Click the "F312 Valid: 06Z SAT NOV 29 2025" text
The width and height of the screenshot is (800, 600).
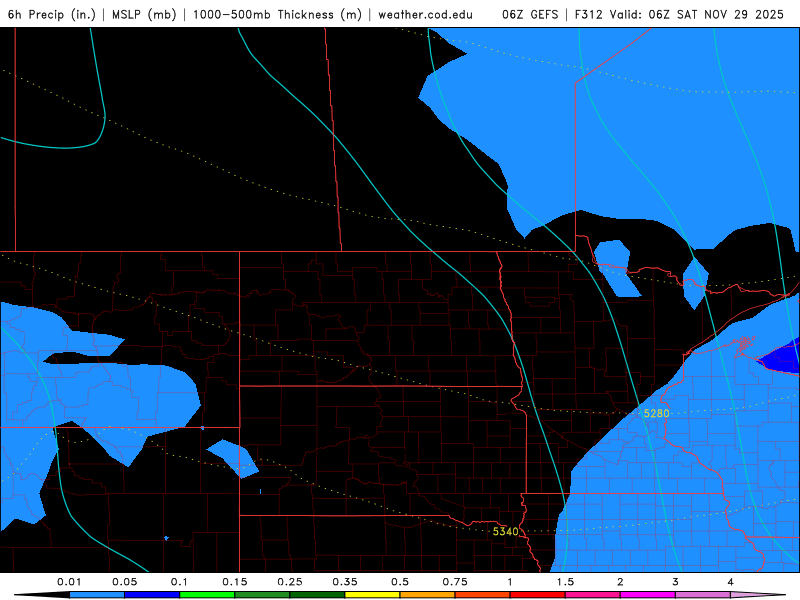679,14
